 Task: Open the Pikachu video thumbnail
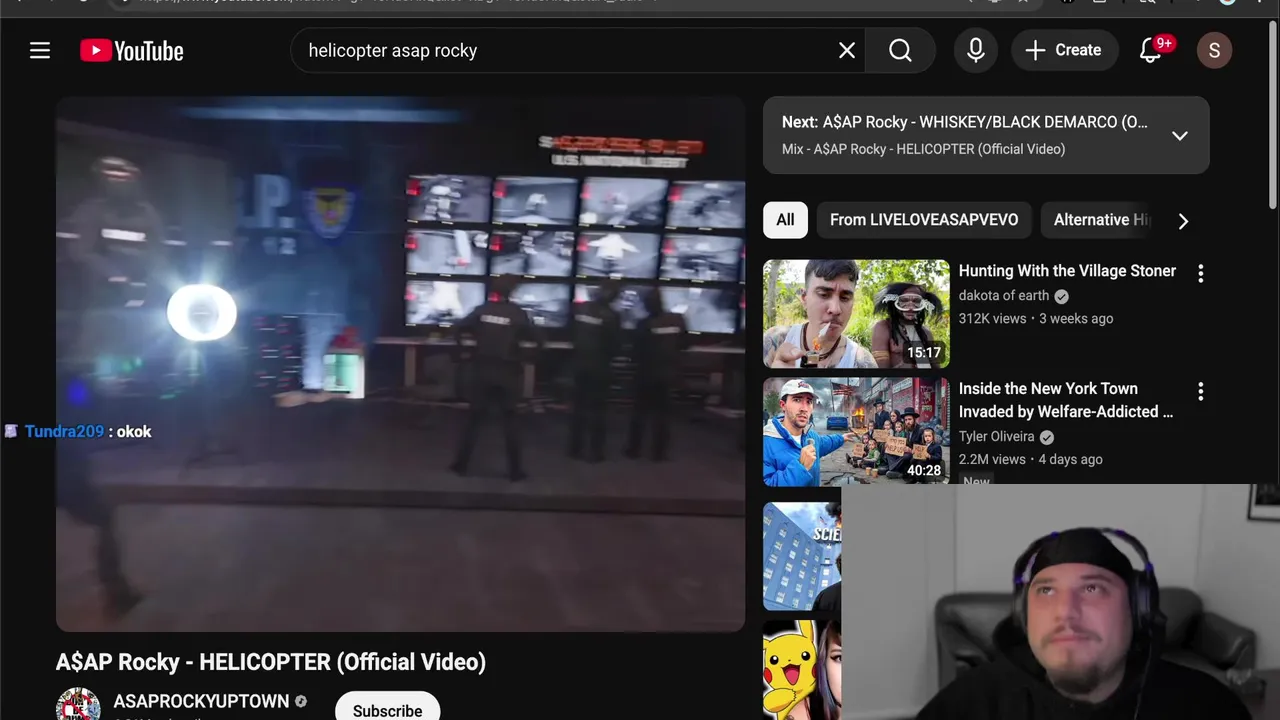click(x=802, y=670)
